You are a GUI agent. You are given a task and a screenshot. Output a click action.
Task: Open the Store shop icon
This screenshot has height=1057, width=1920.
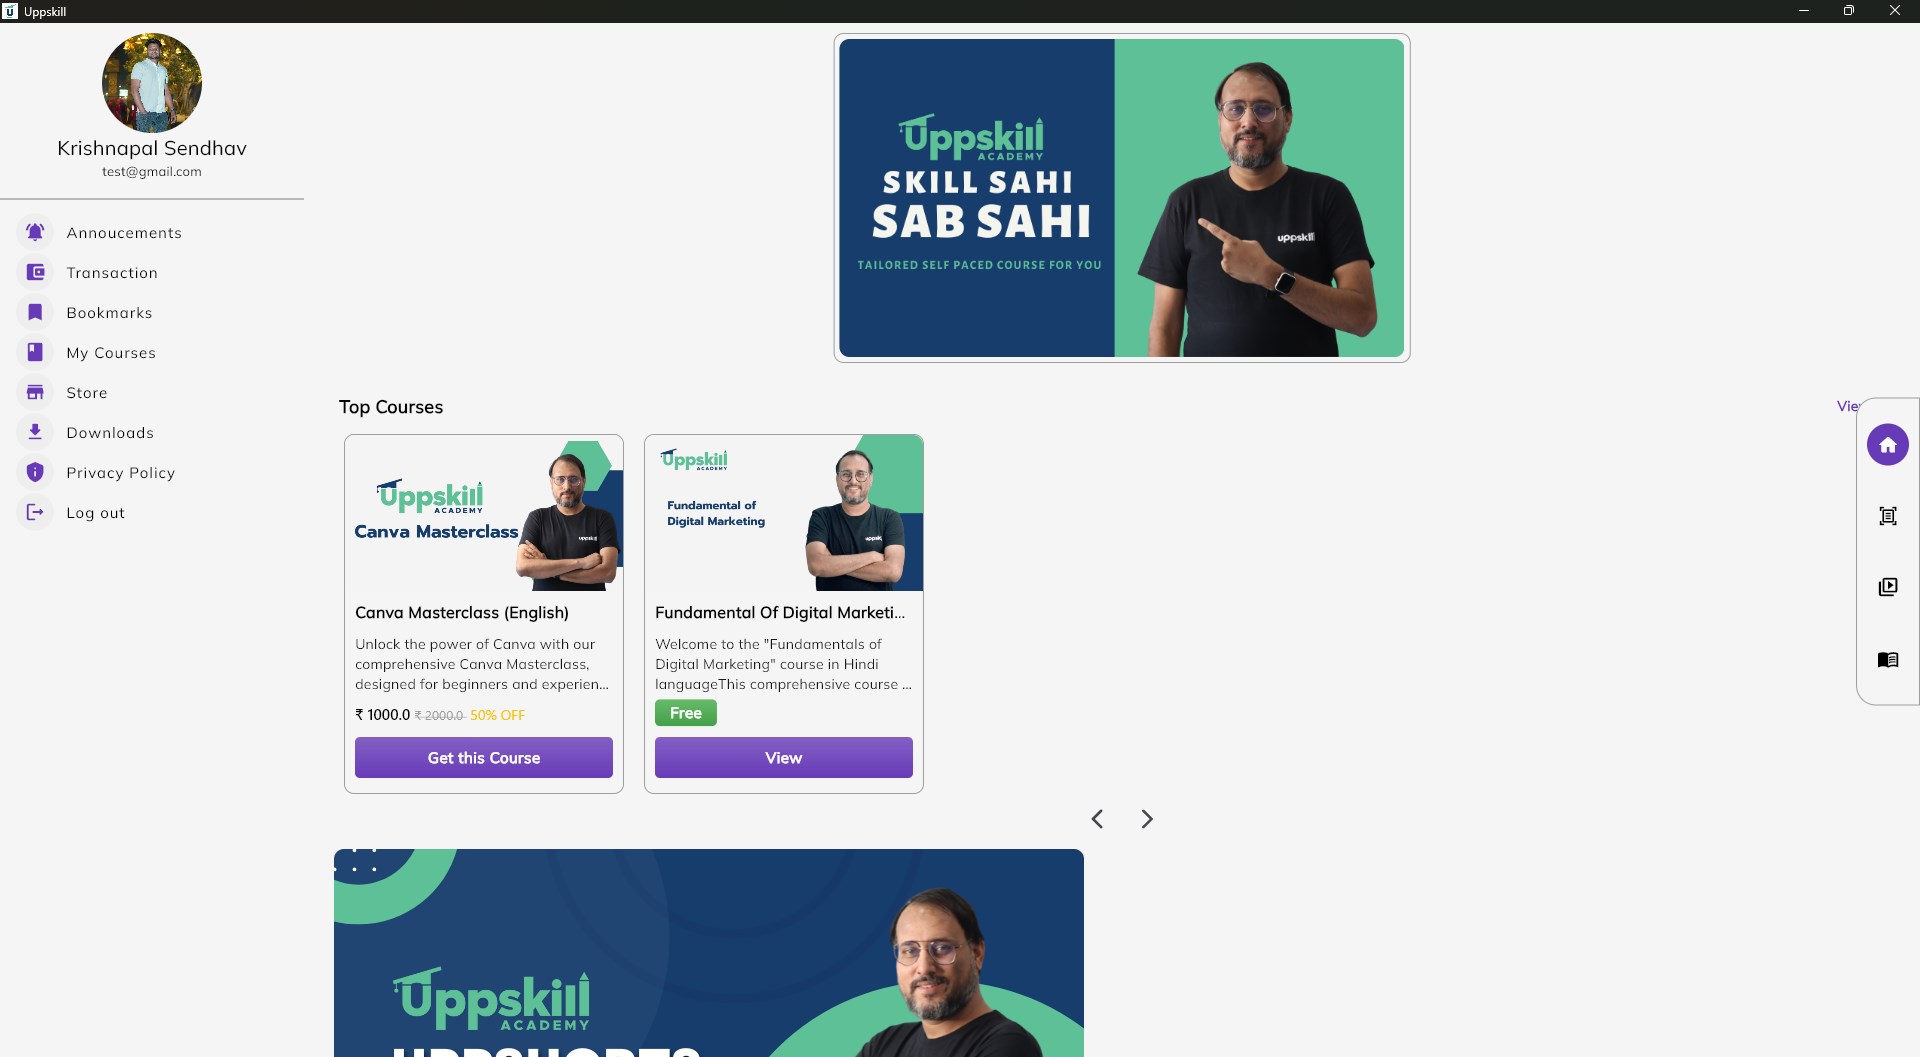[35, 392]
